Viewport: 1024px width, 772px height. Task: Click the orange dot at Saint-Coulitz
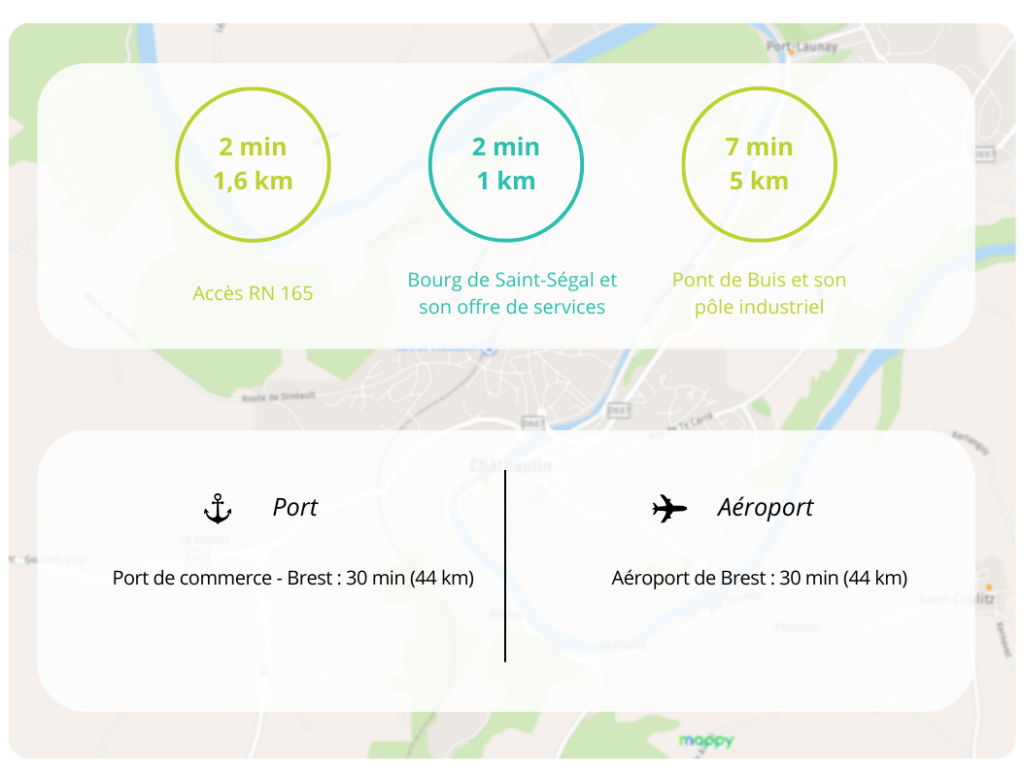coord(988,585)
